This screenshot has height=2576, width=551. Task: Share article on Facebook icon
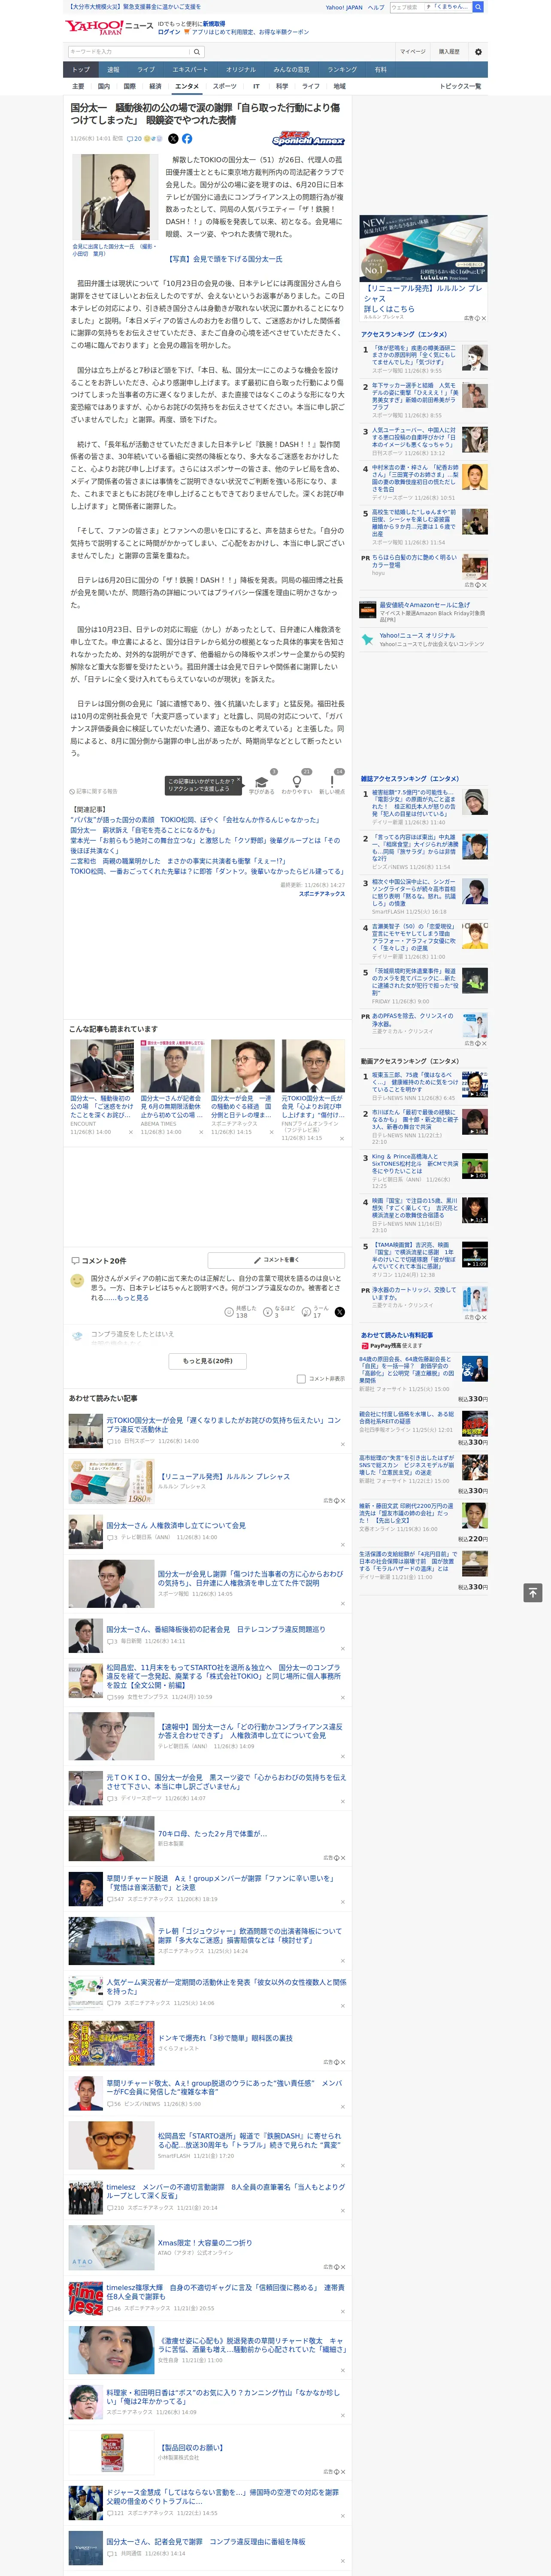pyautogui.click(x=187, y=139)
